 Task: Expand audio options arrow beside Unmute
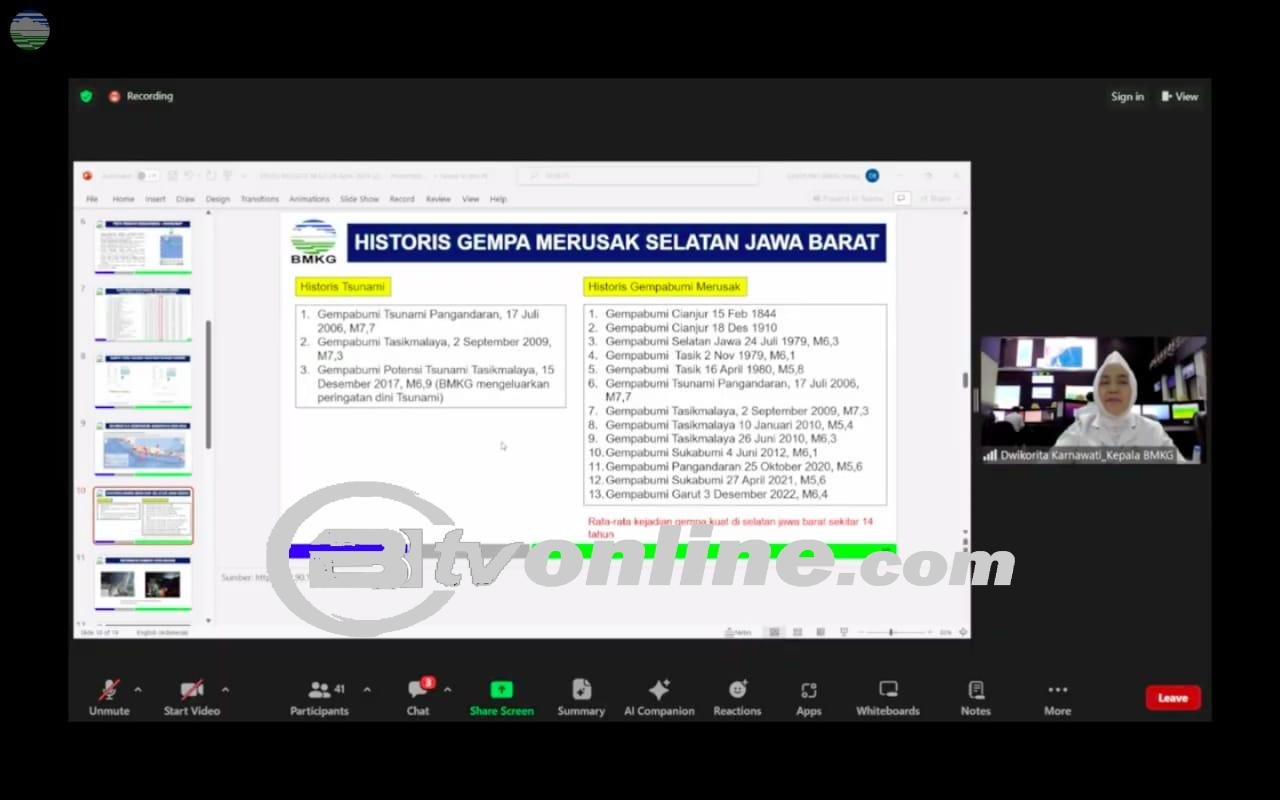[x=138, y=689]
